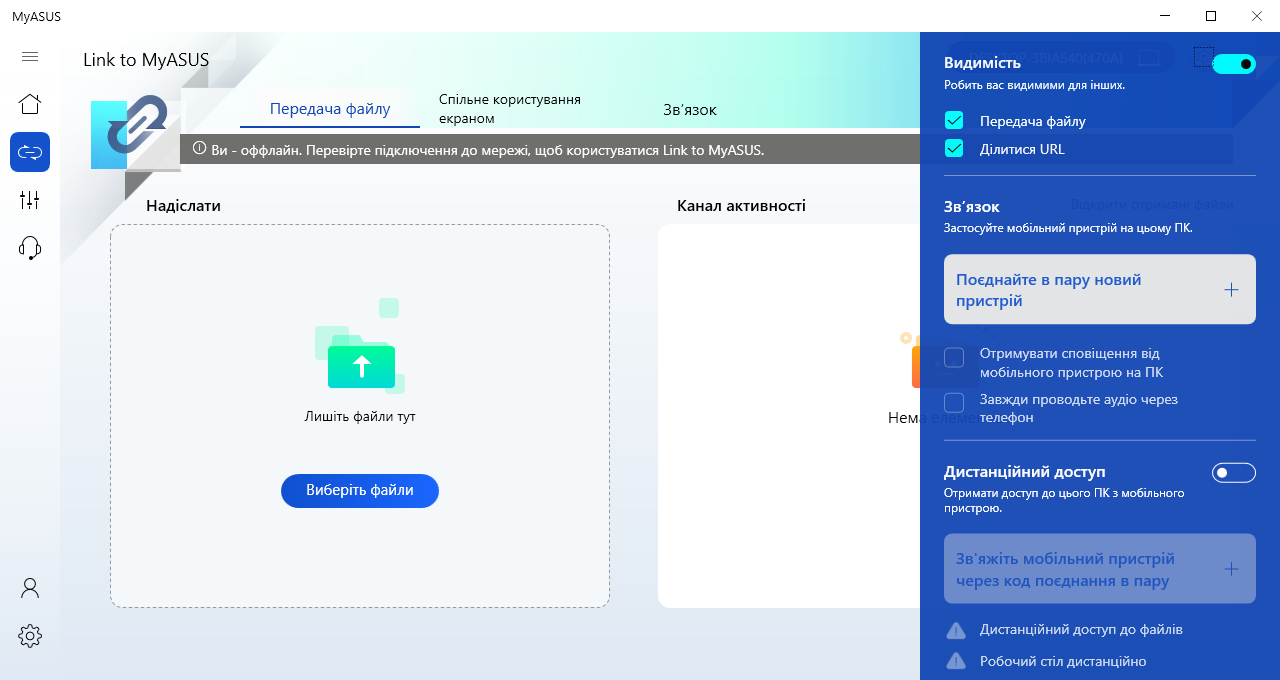
Task: Check Отримувати сповіщення від мобільного пристрою
Action: (954, 357)
